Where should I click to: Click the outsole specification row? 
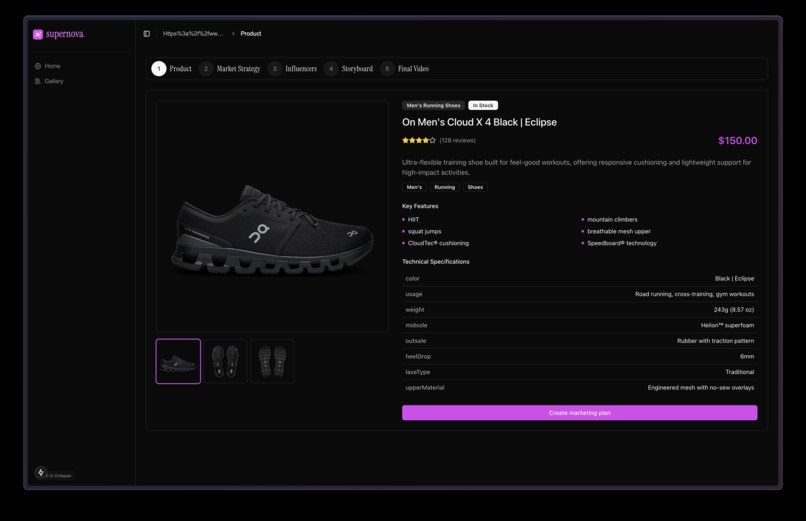(579, 341)
